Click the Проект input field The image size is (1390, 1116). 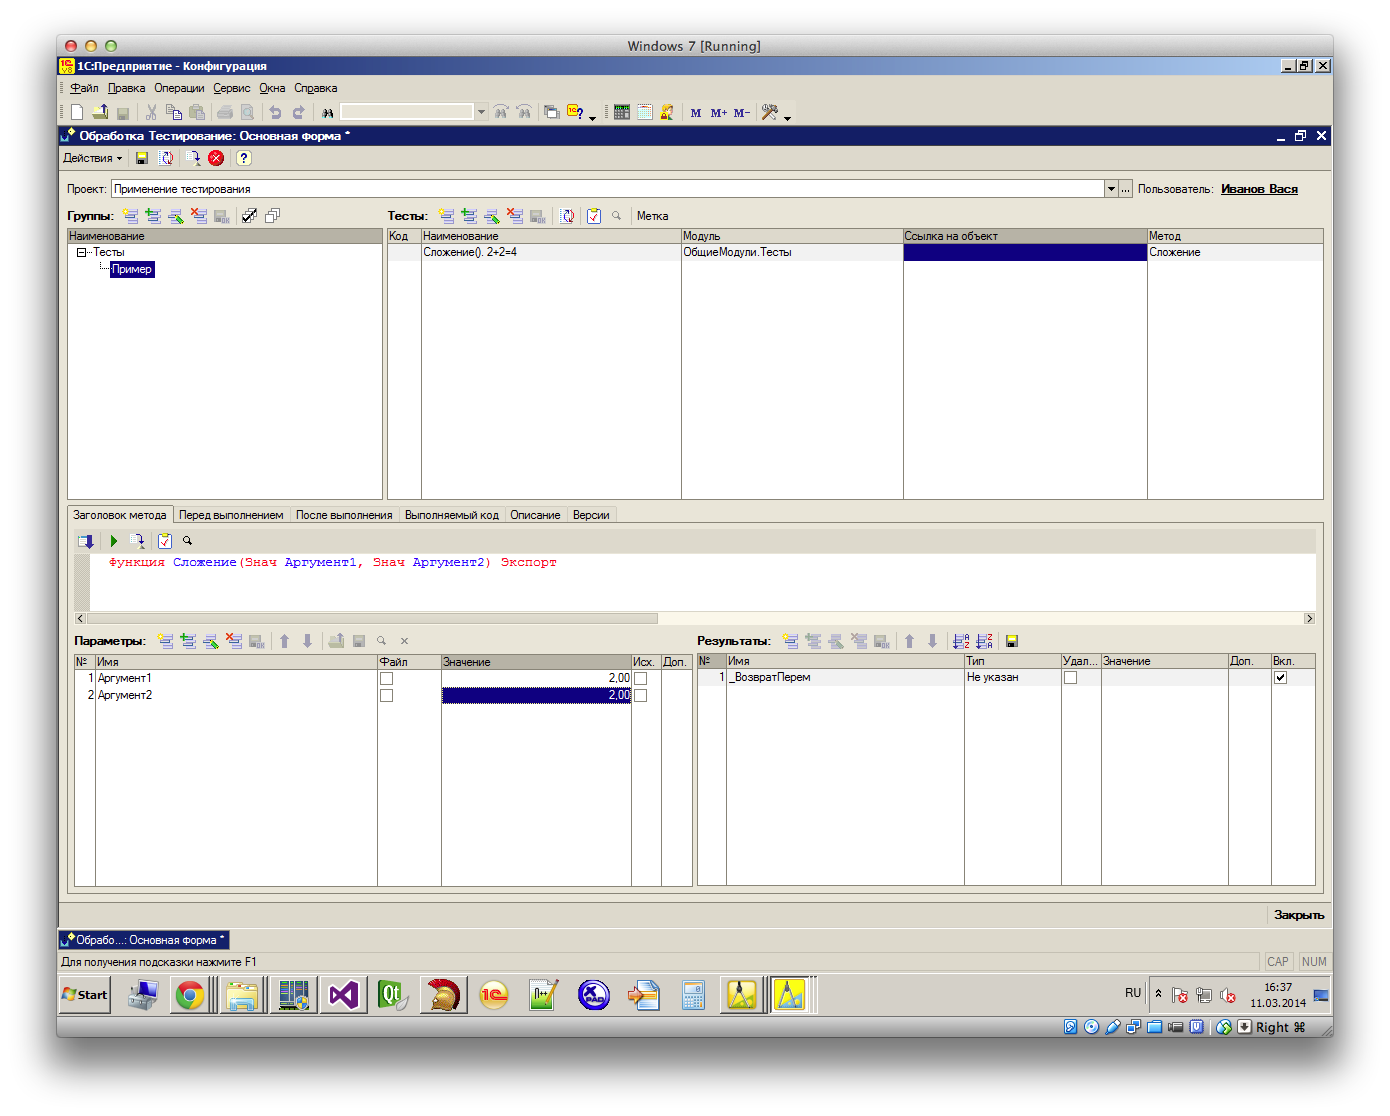tap(608, 189)
